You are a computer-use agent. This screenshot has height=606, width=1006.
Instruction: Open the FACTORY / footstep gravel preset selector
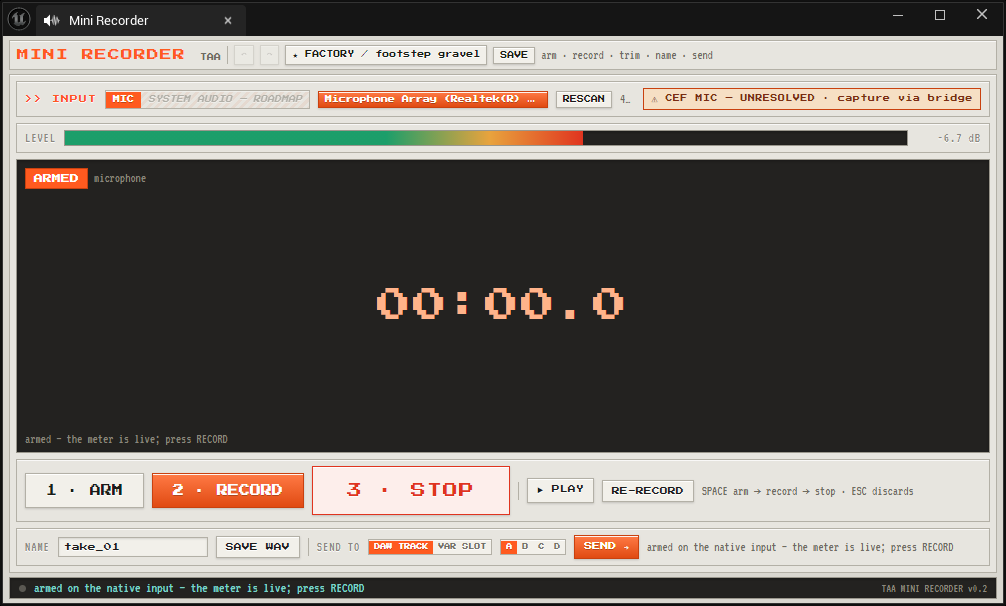pyautogui.click(x=386, y=55)
